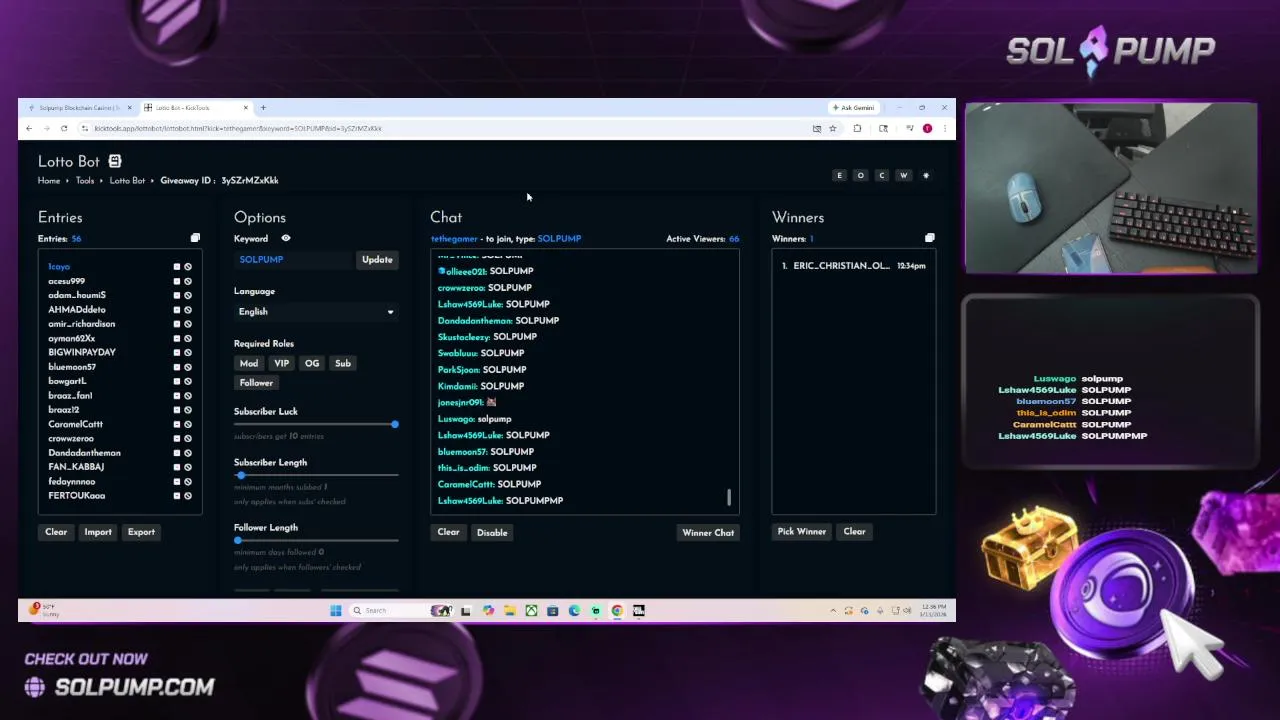This screenshot has height=720, width=1280.
Task: Click the robot icon beside Lotto Bot title
Action: pos(115,161)
